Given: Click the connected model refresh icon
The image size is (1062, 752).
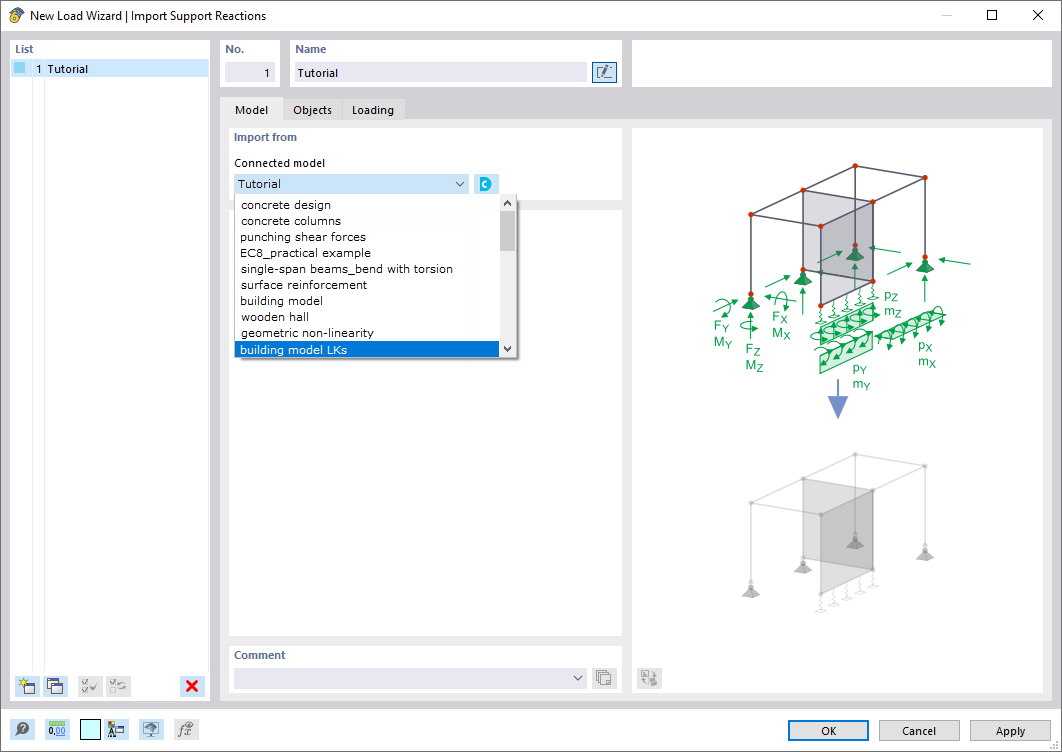Looking at the screenshot, I should [x=486, y=184].
